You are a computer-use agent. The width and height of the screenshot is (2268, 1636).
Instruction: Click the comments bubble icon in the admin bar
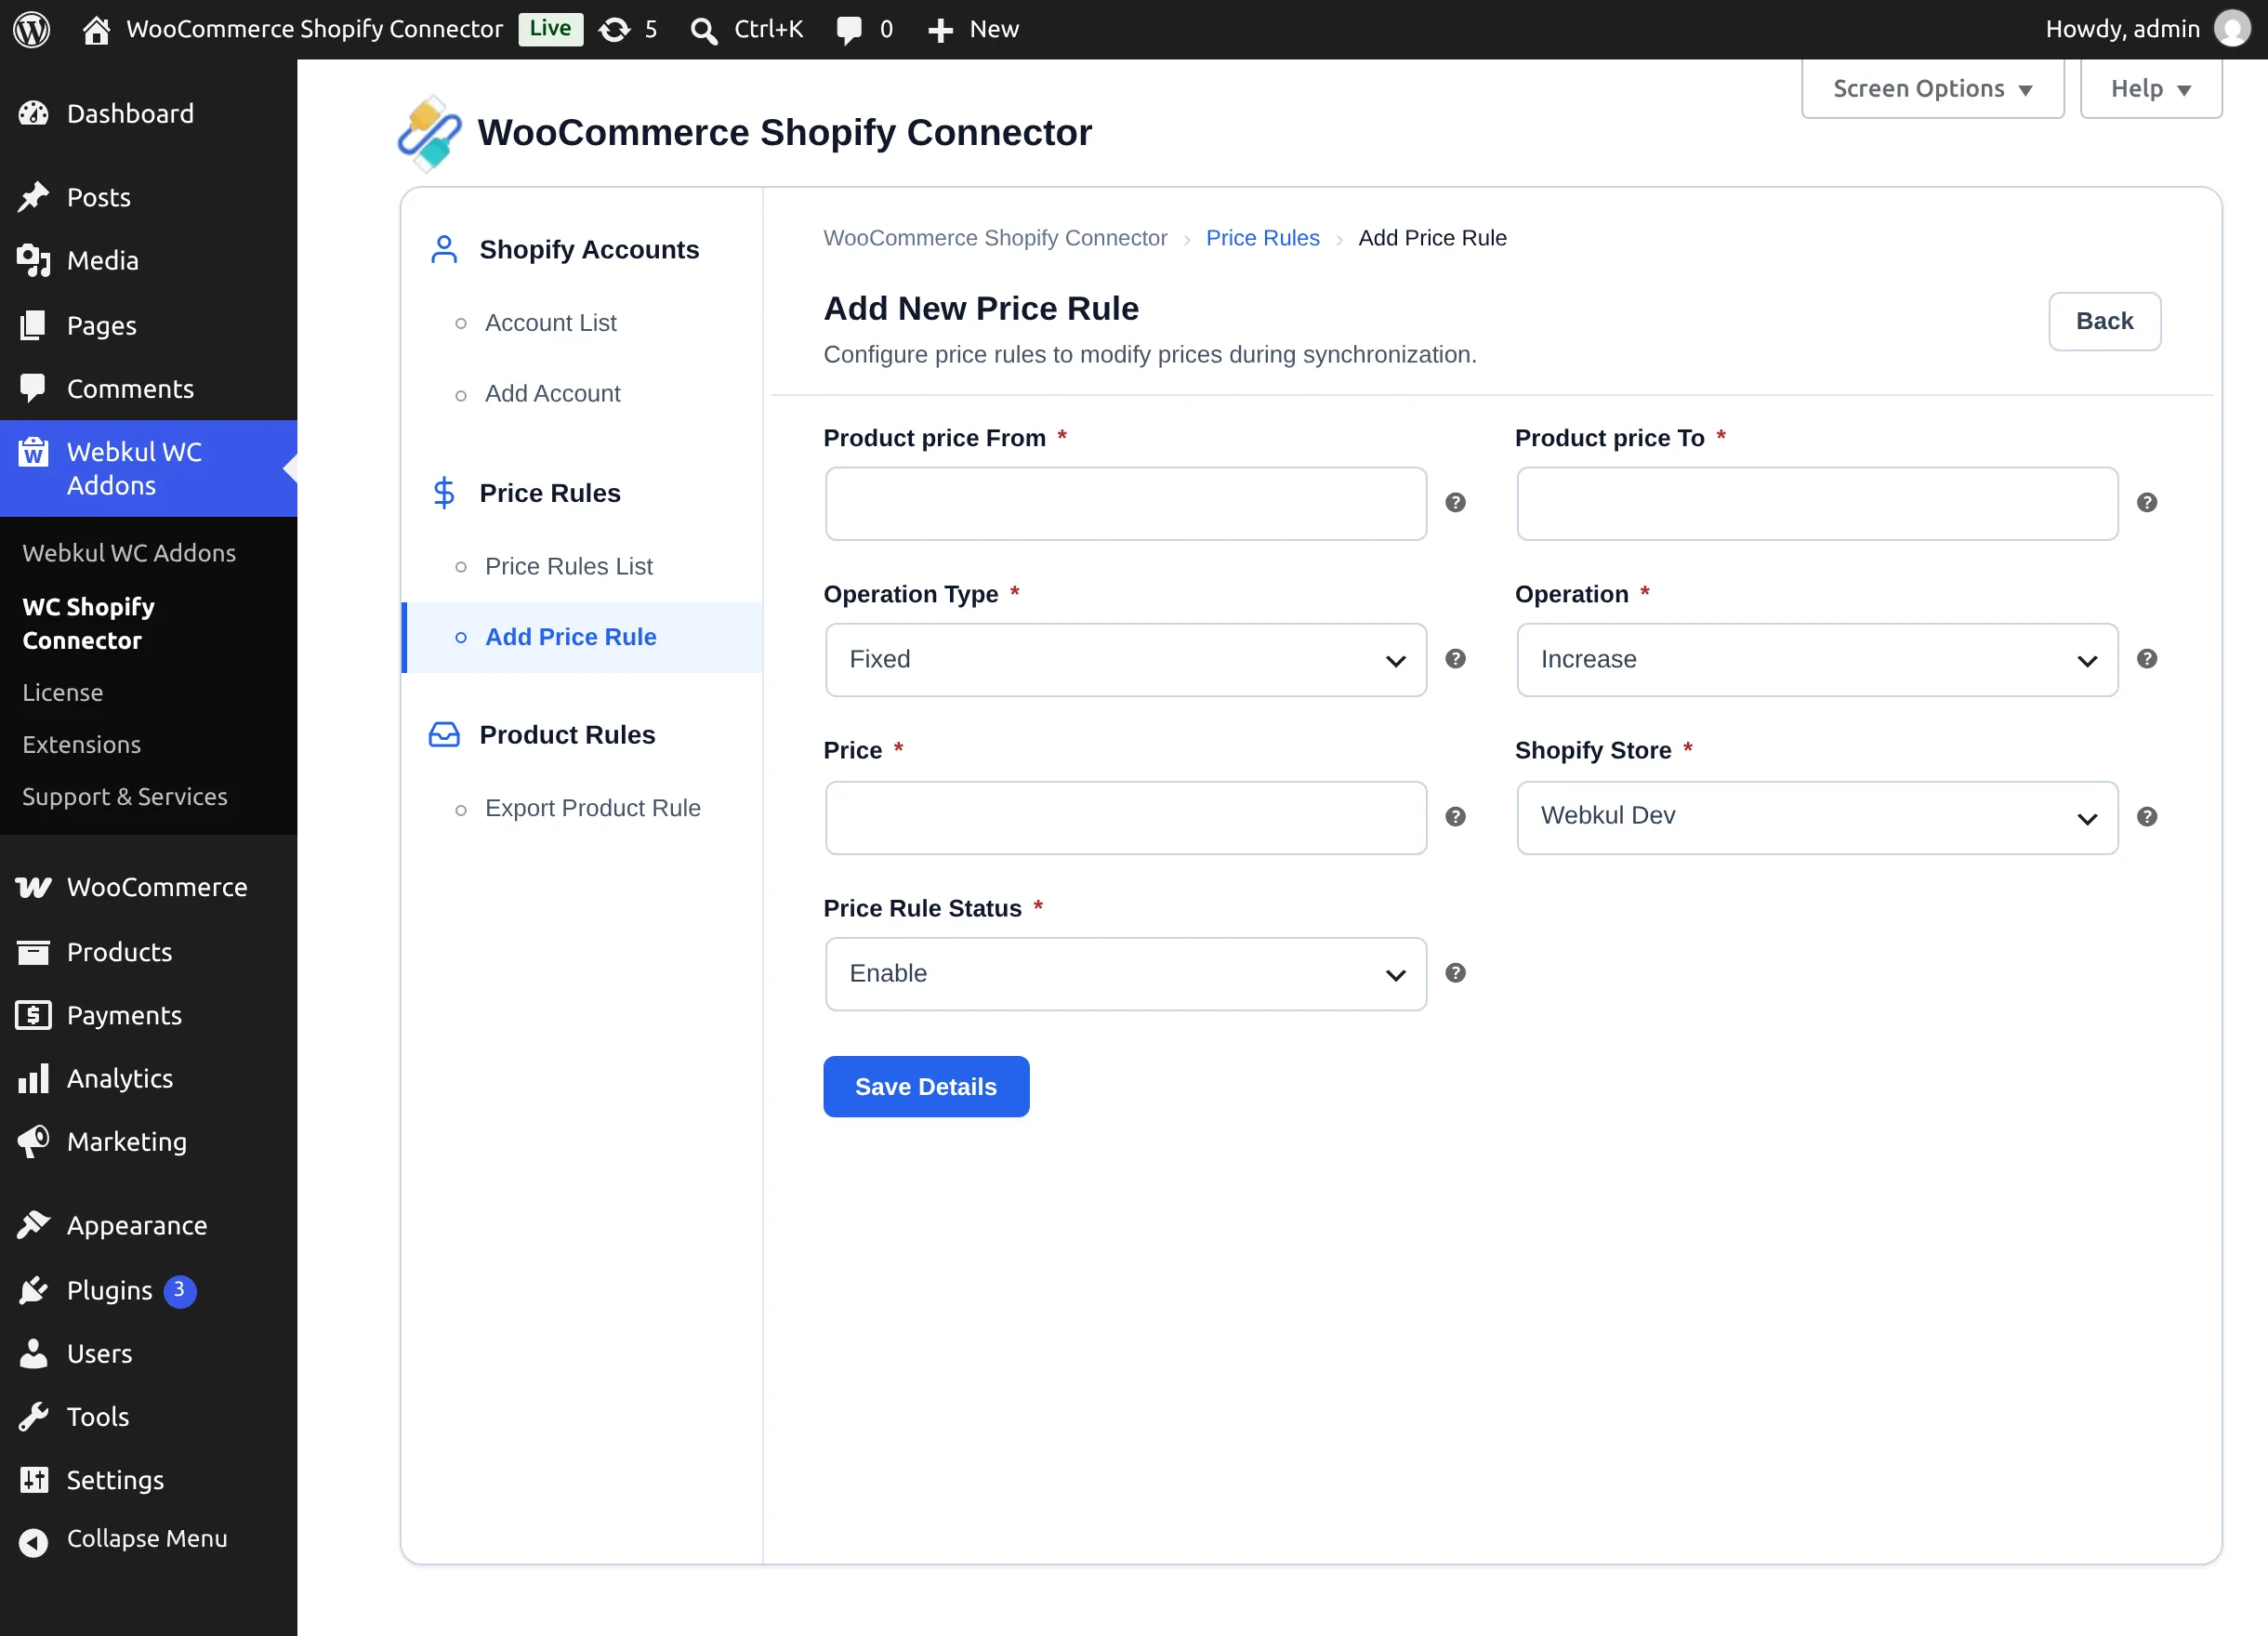point(849,30)
